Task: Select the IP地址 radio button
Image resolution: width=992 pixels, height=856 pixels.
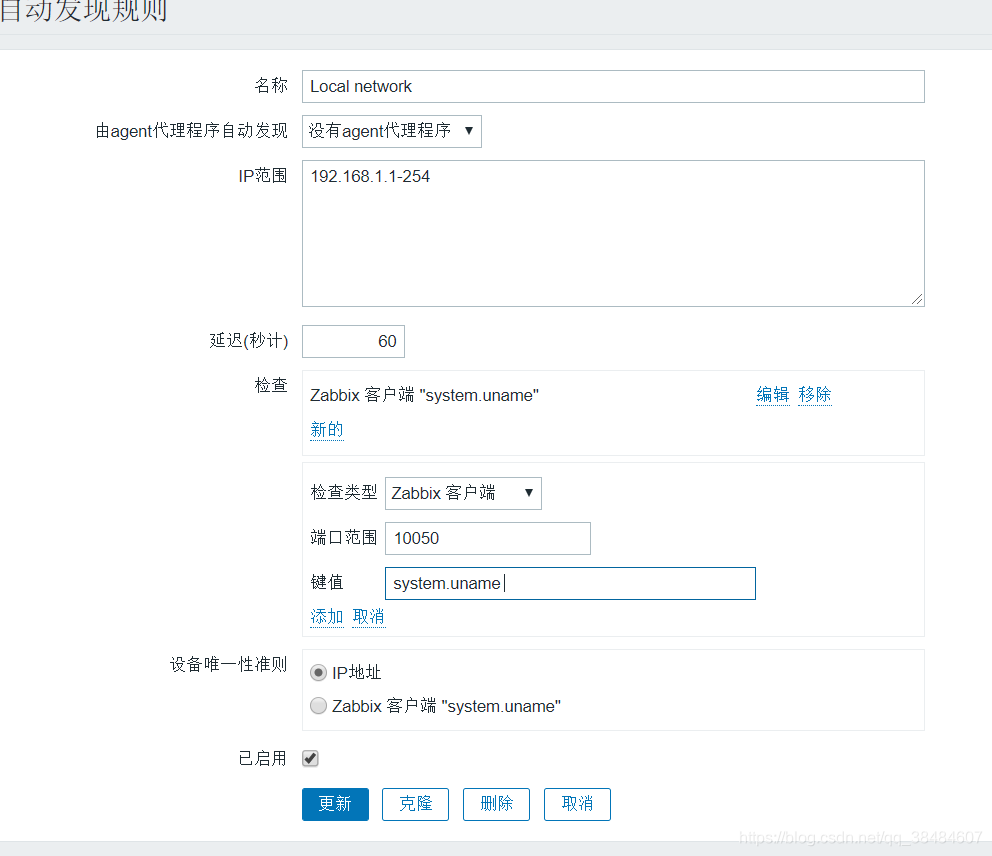Action: click(x=318, y=673)
